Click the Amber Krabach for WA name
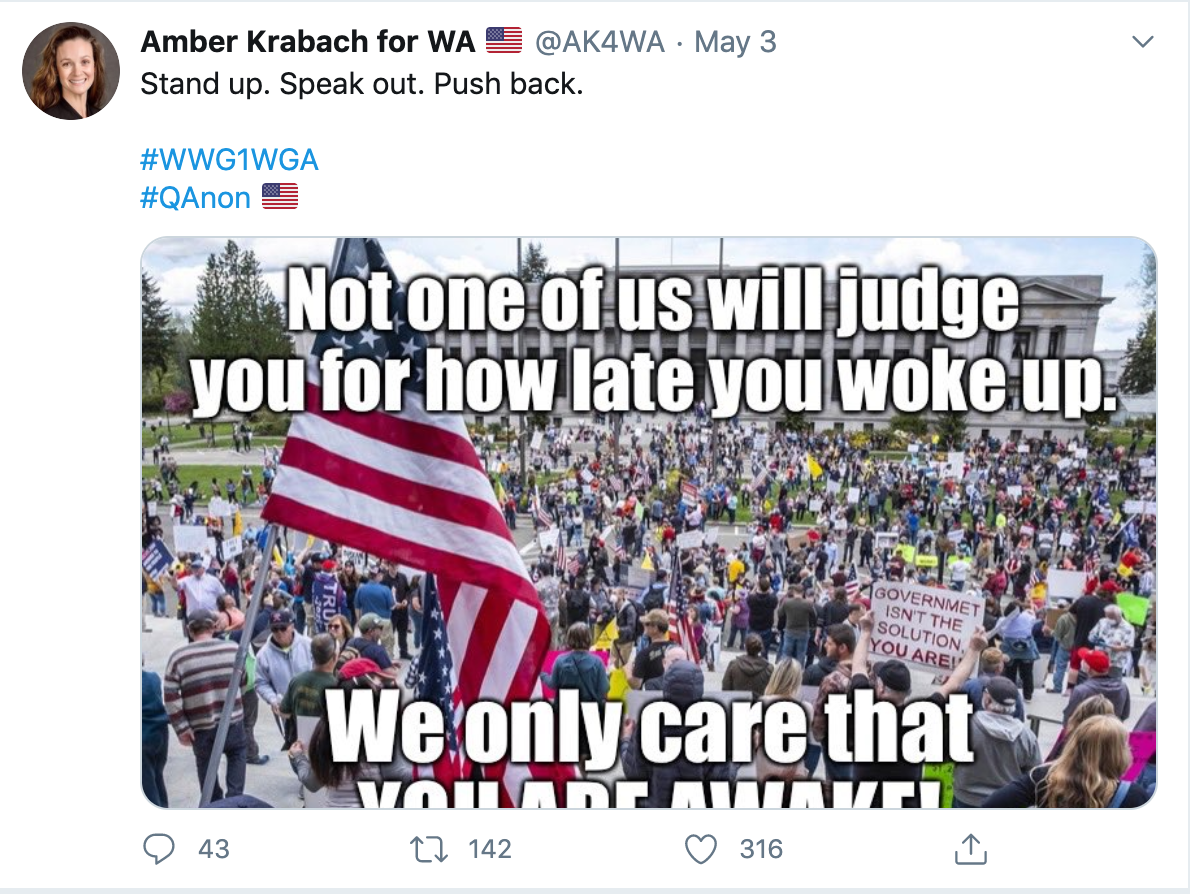The height and width of the screenshot is (894, 1198). (x=308, y=41)
